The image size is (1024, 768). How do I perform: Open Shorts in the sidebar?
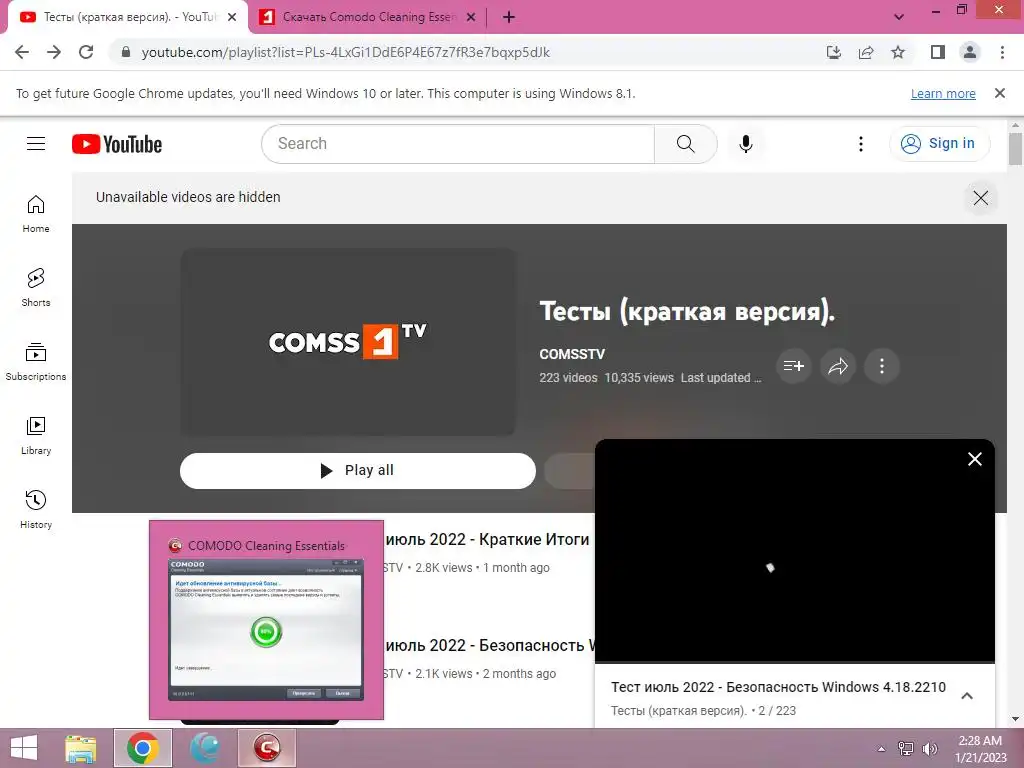click(36, 288)
